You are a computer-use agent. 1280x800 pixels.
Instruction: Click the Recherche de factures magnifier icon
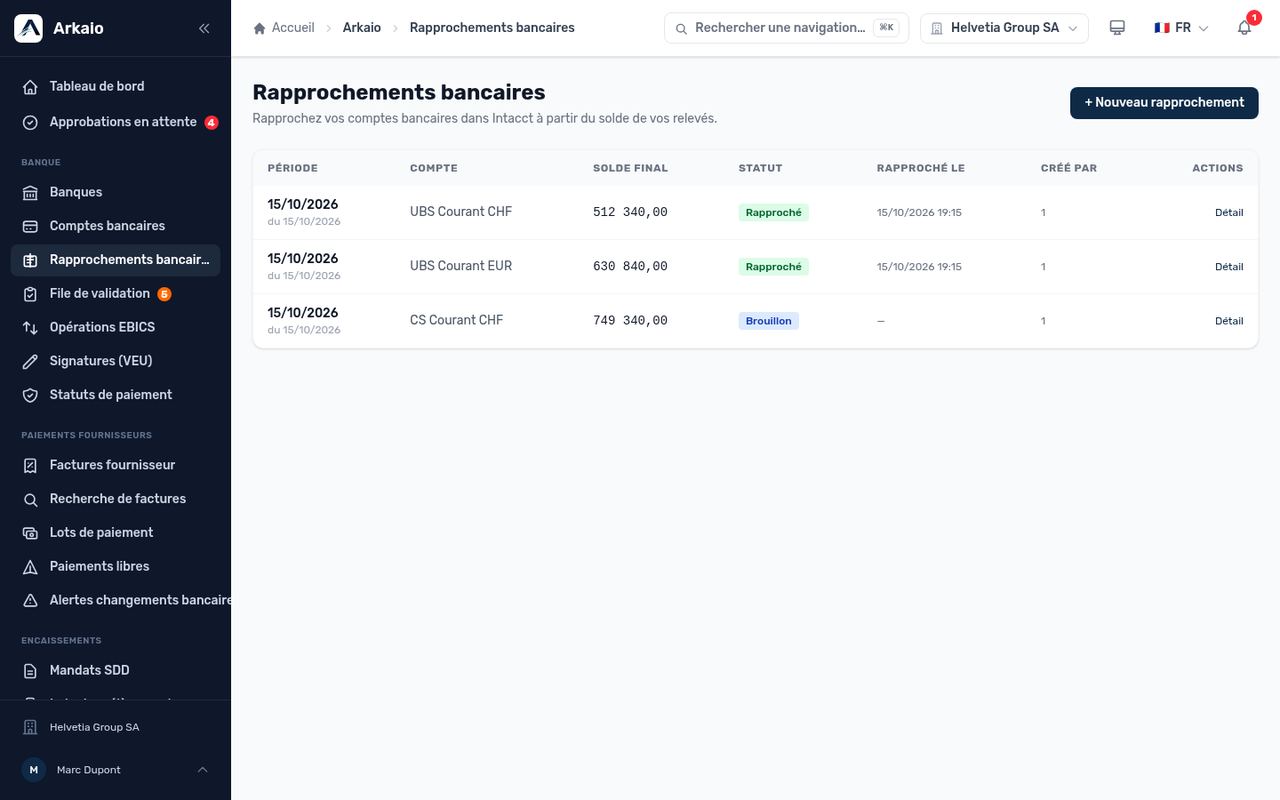tap(30, 499)
